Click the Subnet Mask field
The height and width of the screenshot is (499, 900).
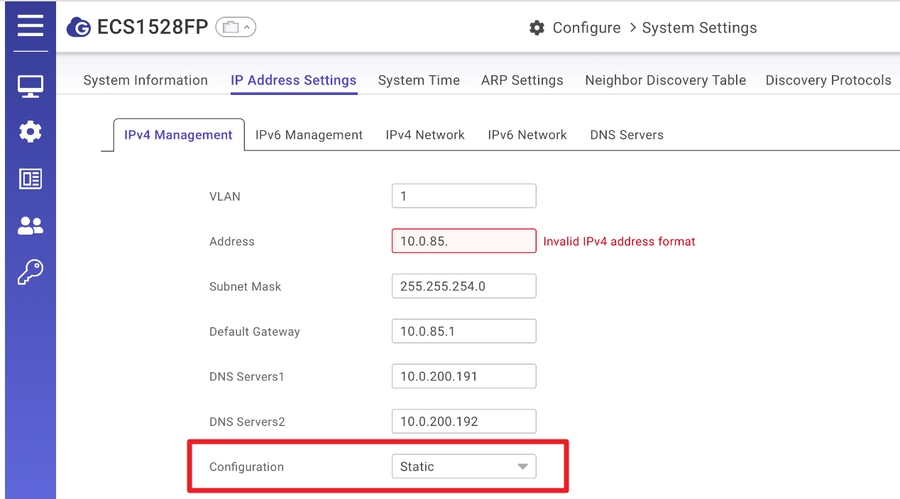[x=463, y=286]
